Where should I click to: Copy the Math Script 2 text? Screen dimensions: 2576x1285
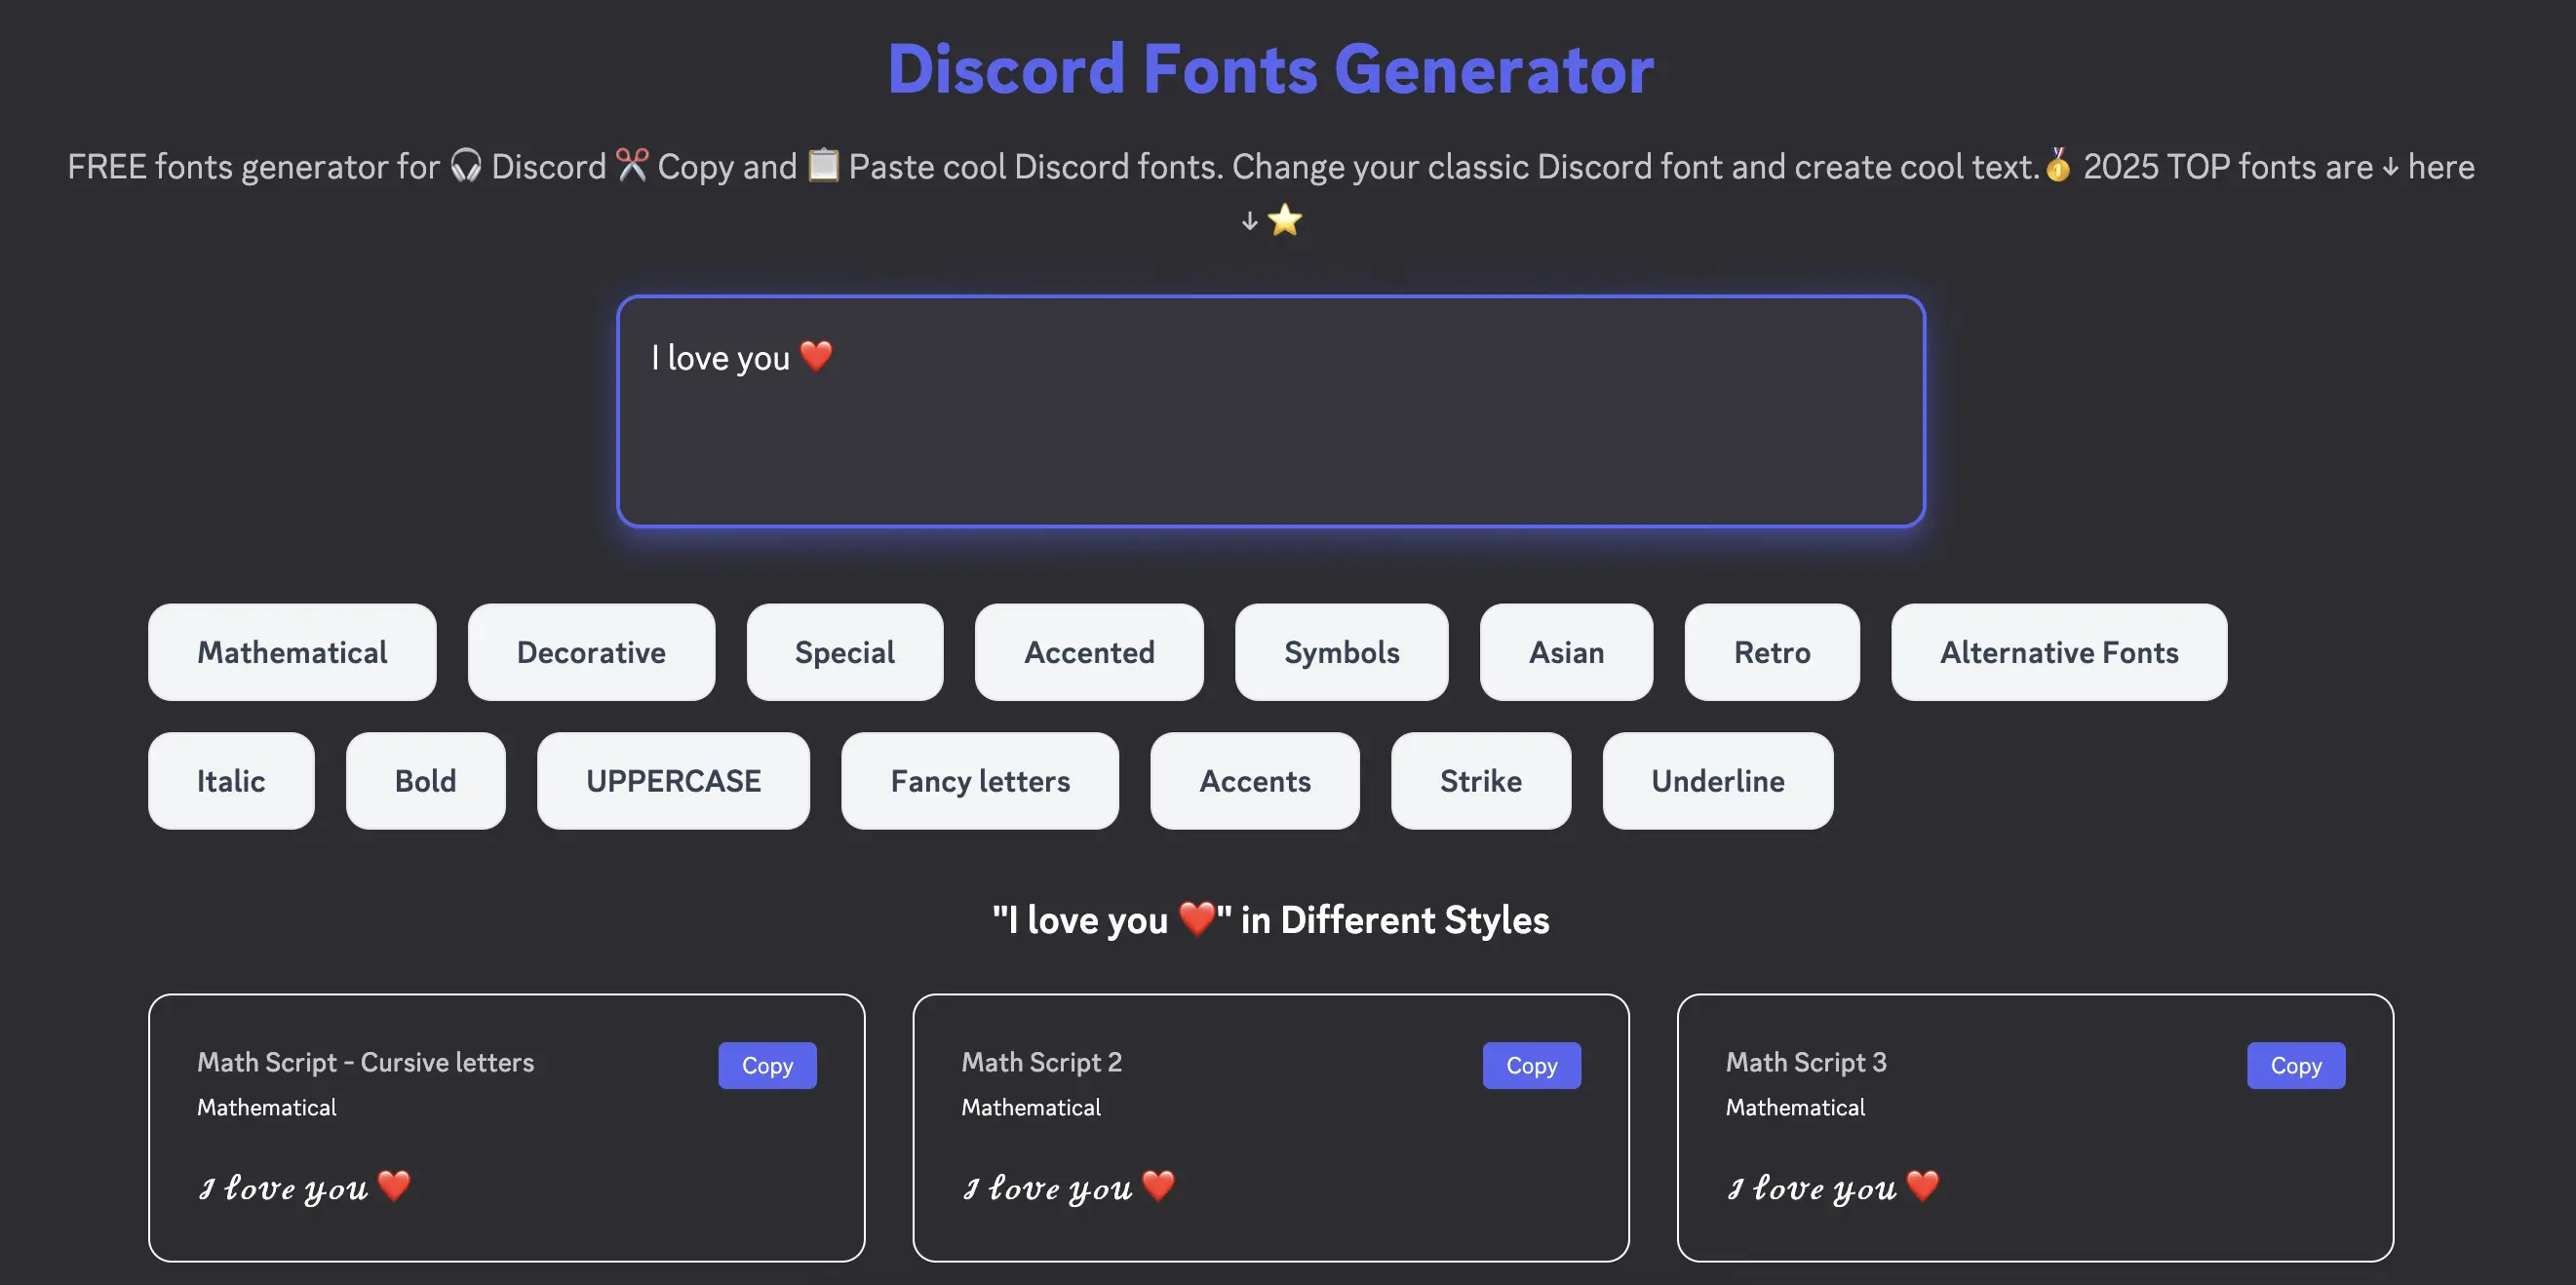[x=1531, y=1065]
